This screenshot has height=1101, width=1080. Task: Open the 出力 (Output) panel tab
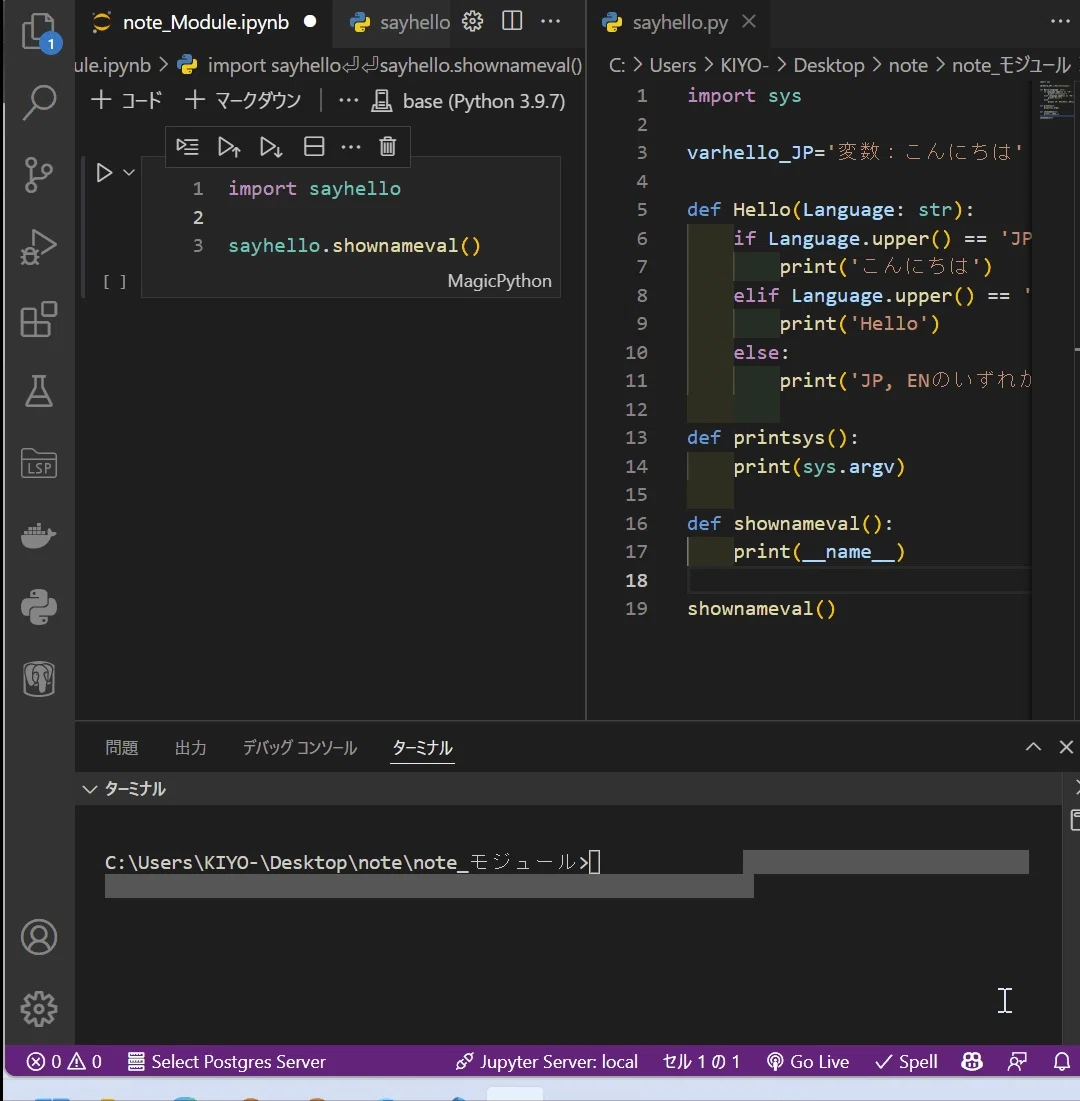(x=190, y=748)
